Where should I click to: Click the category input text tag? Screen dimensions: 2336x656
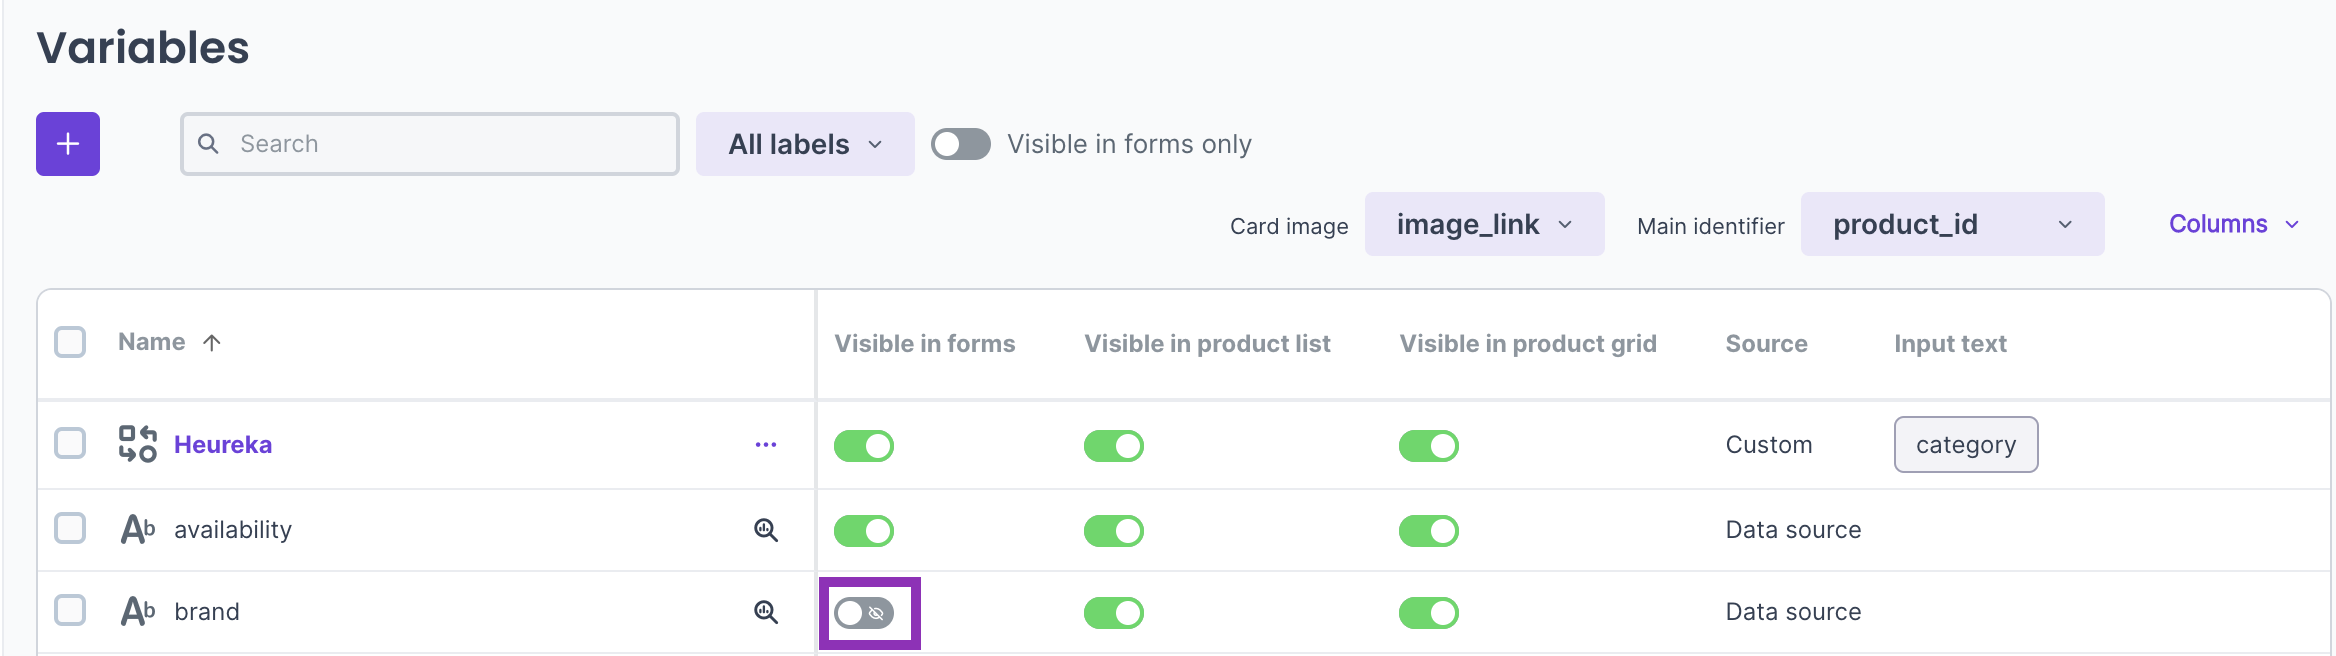(x=1965, y=445)
